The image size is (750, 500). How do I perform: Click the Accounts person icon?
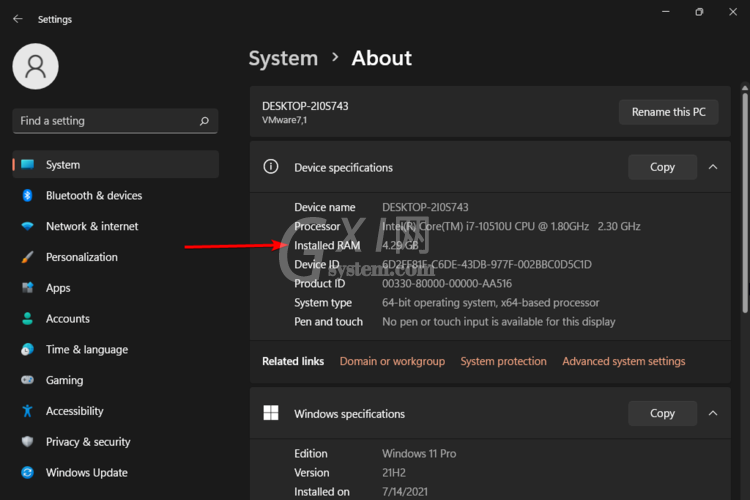(x=28, y=319)
